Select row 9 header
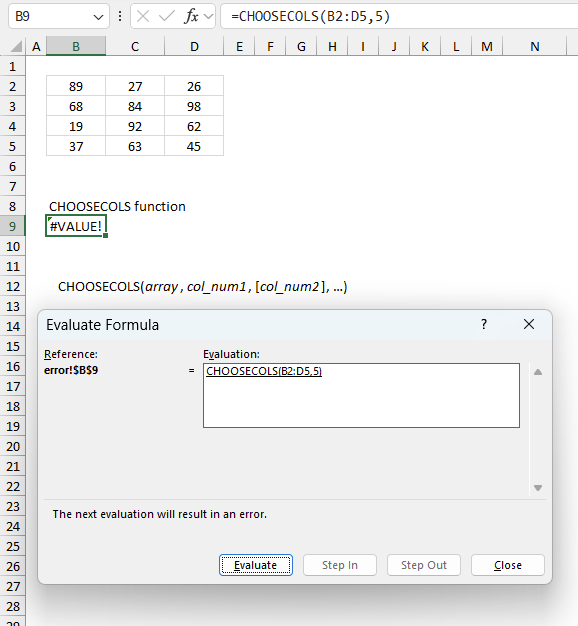The image size is (578, 626). 12,226
